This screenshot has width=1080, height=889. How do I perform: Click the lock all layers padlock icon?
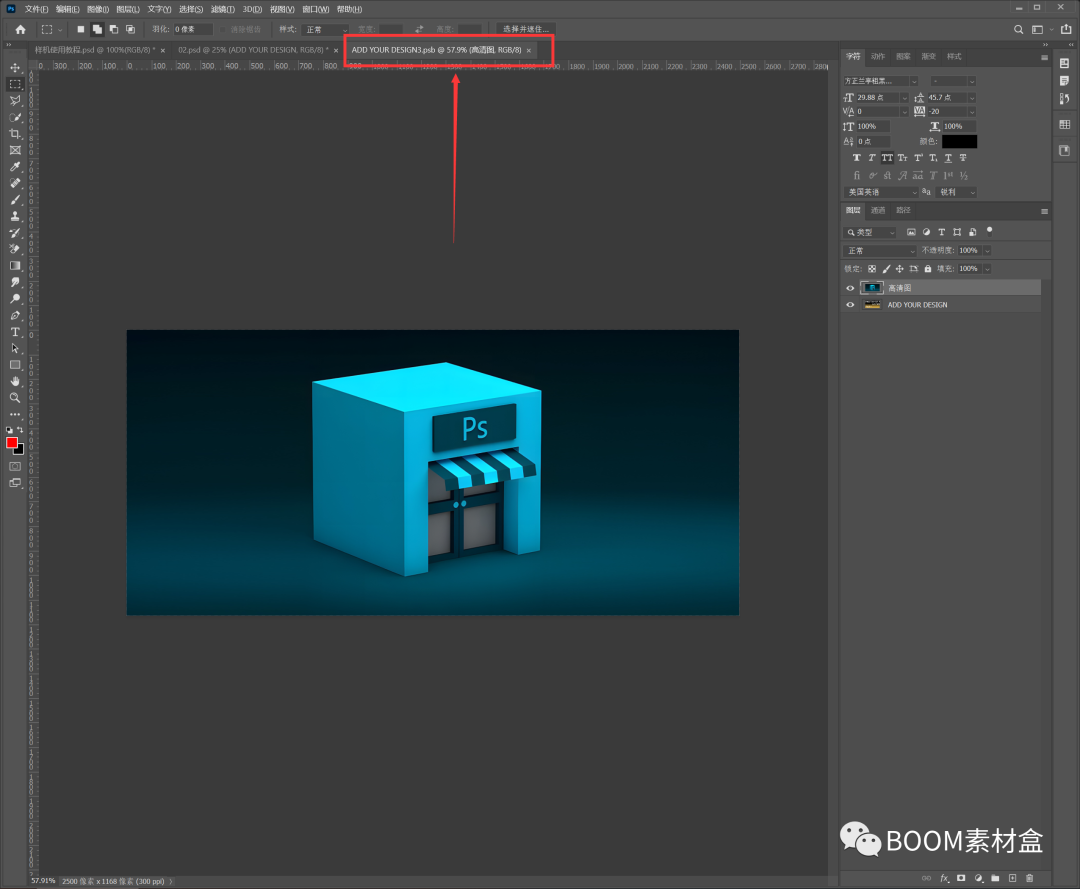tap(928, 269)
